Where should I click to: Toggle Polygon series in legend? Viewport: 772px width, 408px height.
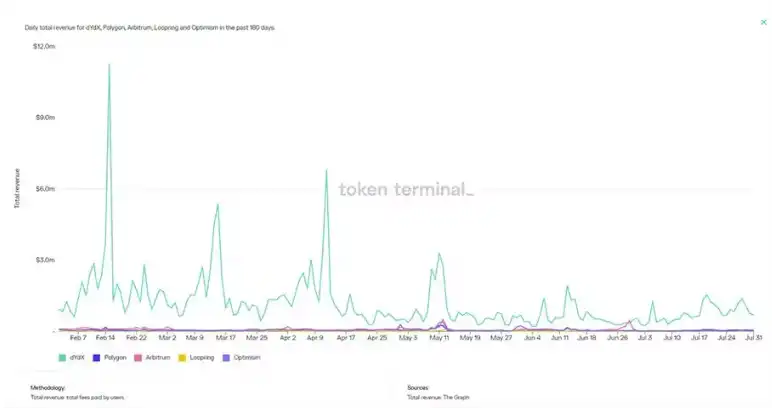point(110,358)
